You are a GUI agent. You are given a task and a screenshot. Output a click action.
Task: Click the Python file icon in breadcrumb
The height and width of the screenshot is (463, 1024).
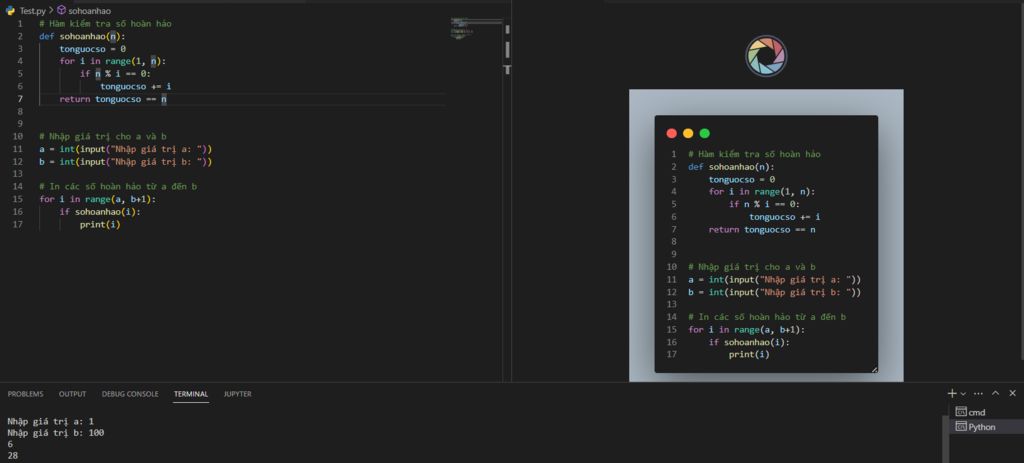pos(11,9)
